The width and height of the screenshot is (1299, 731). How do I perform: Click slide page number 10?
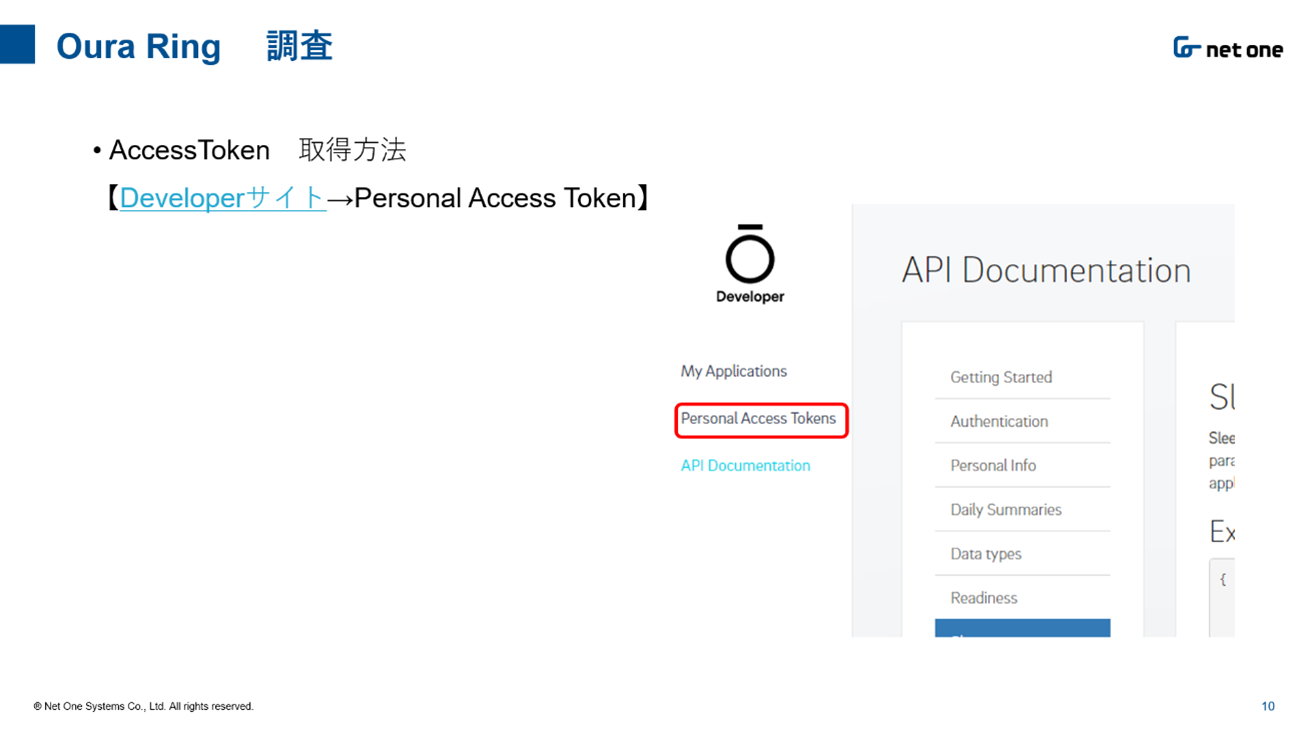click(1268, 706)
